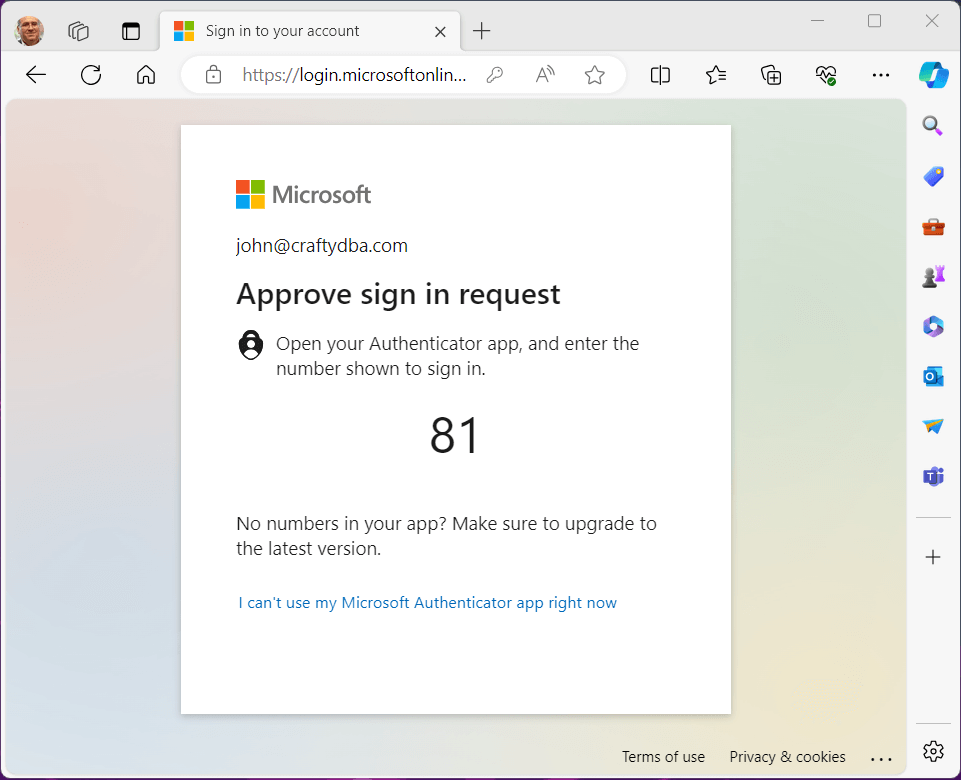The image size is (961, 780).
Task: Open the Collections button
Action: (770, 75)
